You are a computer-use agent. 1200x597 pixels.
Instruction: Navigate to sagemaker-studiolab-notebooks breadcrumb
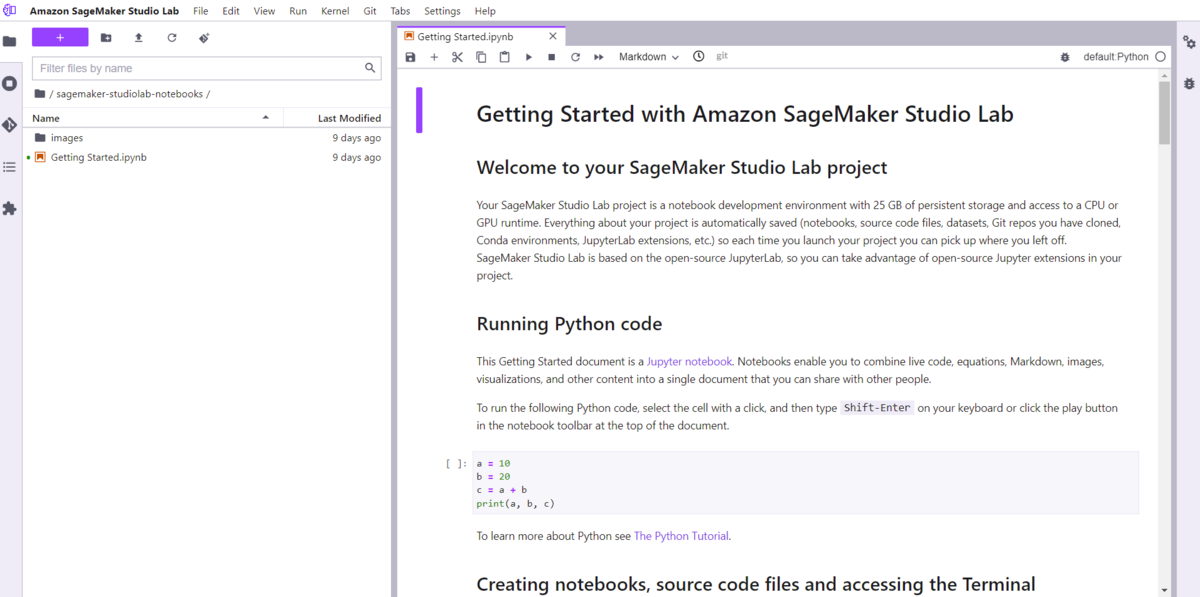point(129,94)
